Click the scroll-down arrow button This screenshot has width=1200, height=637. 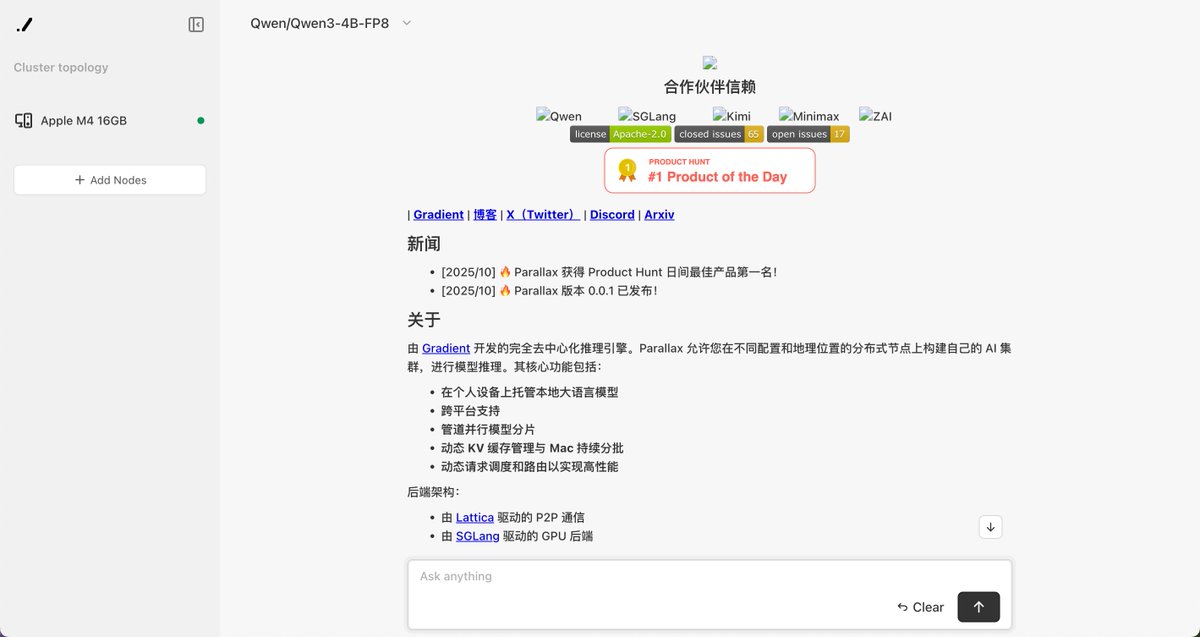pos(990,526)
